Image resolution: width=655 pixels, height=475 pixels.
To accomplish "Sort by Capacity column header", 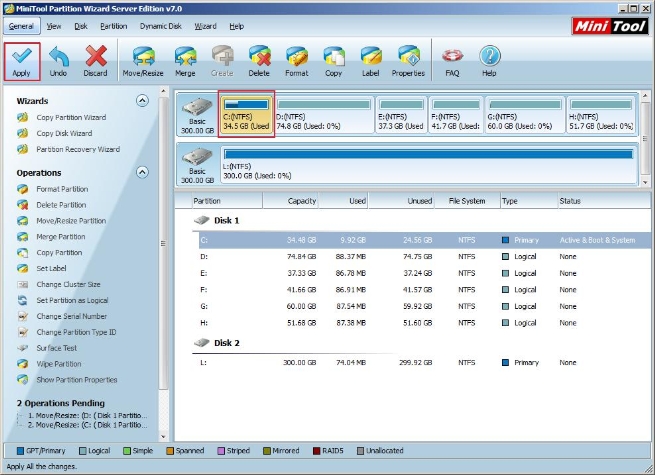I will tap(290, 201).
